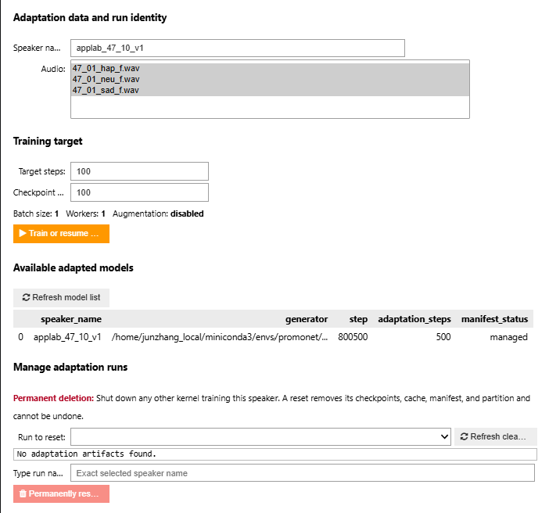Click the managed manifest status cell
Image resolution: width=549 pixels, height=513 pixels.
[508, 337]
